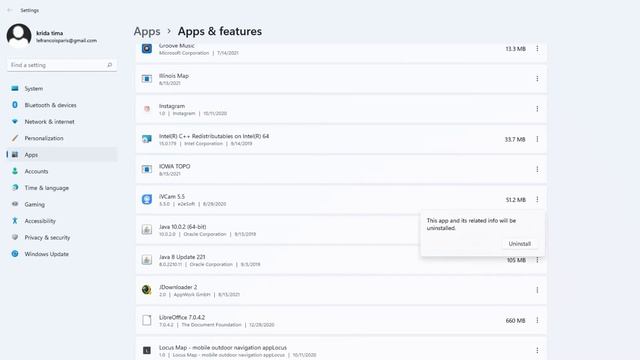Click the JDownloader 2 app icon
640x360 pixels.
click(x=147, y=290)
